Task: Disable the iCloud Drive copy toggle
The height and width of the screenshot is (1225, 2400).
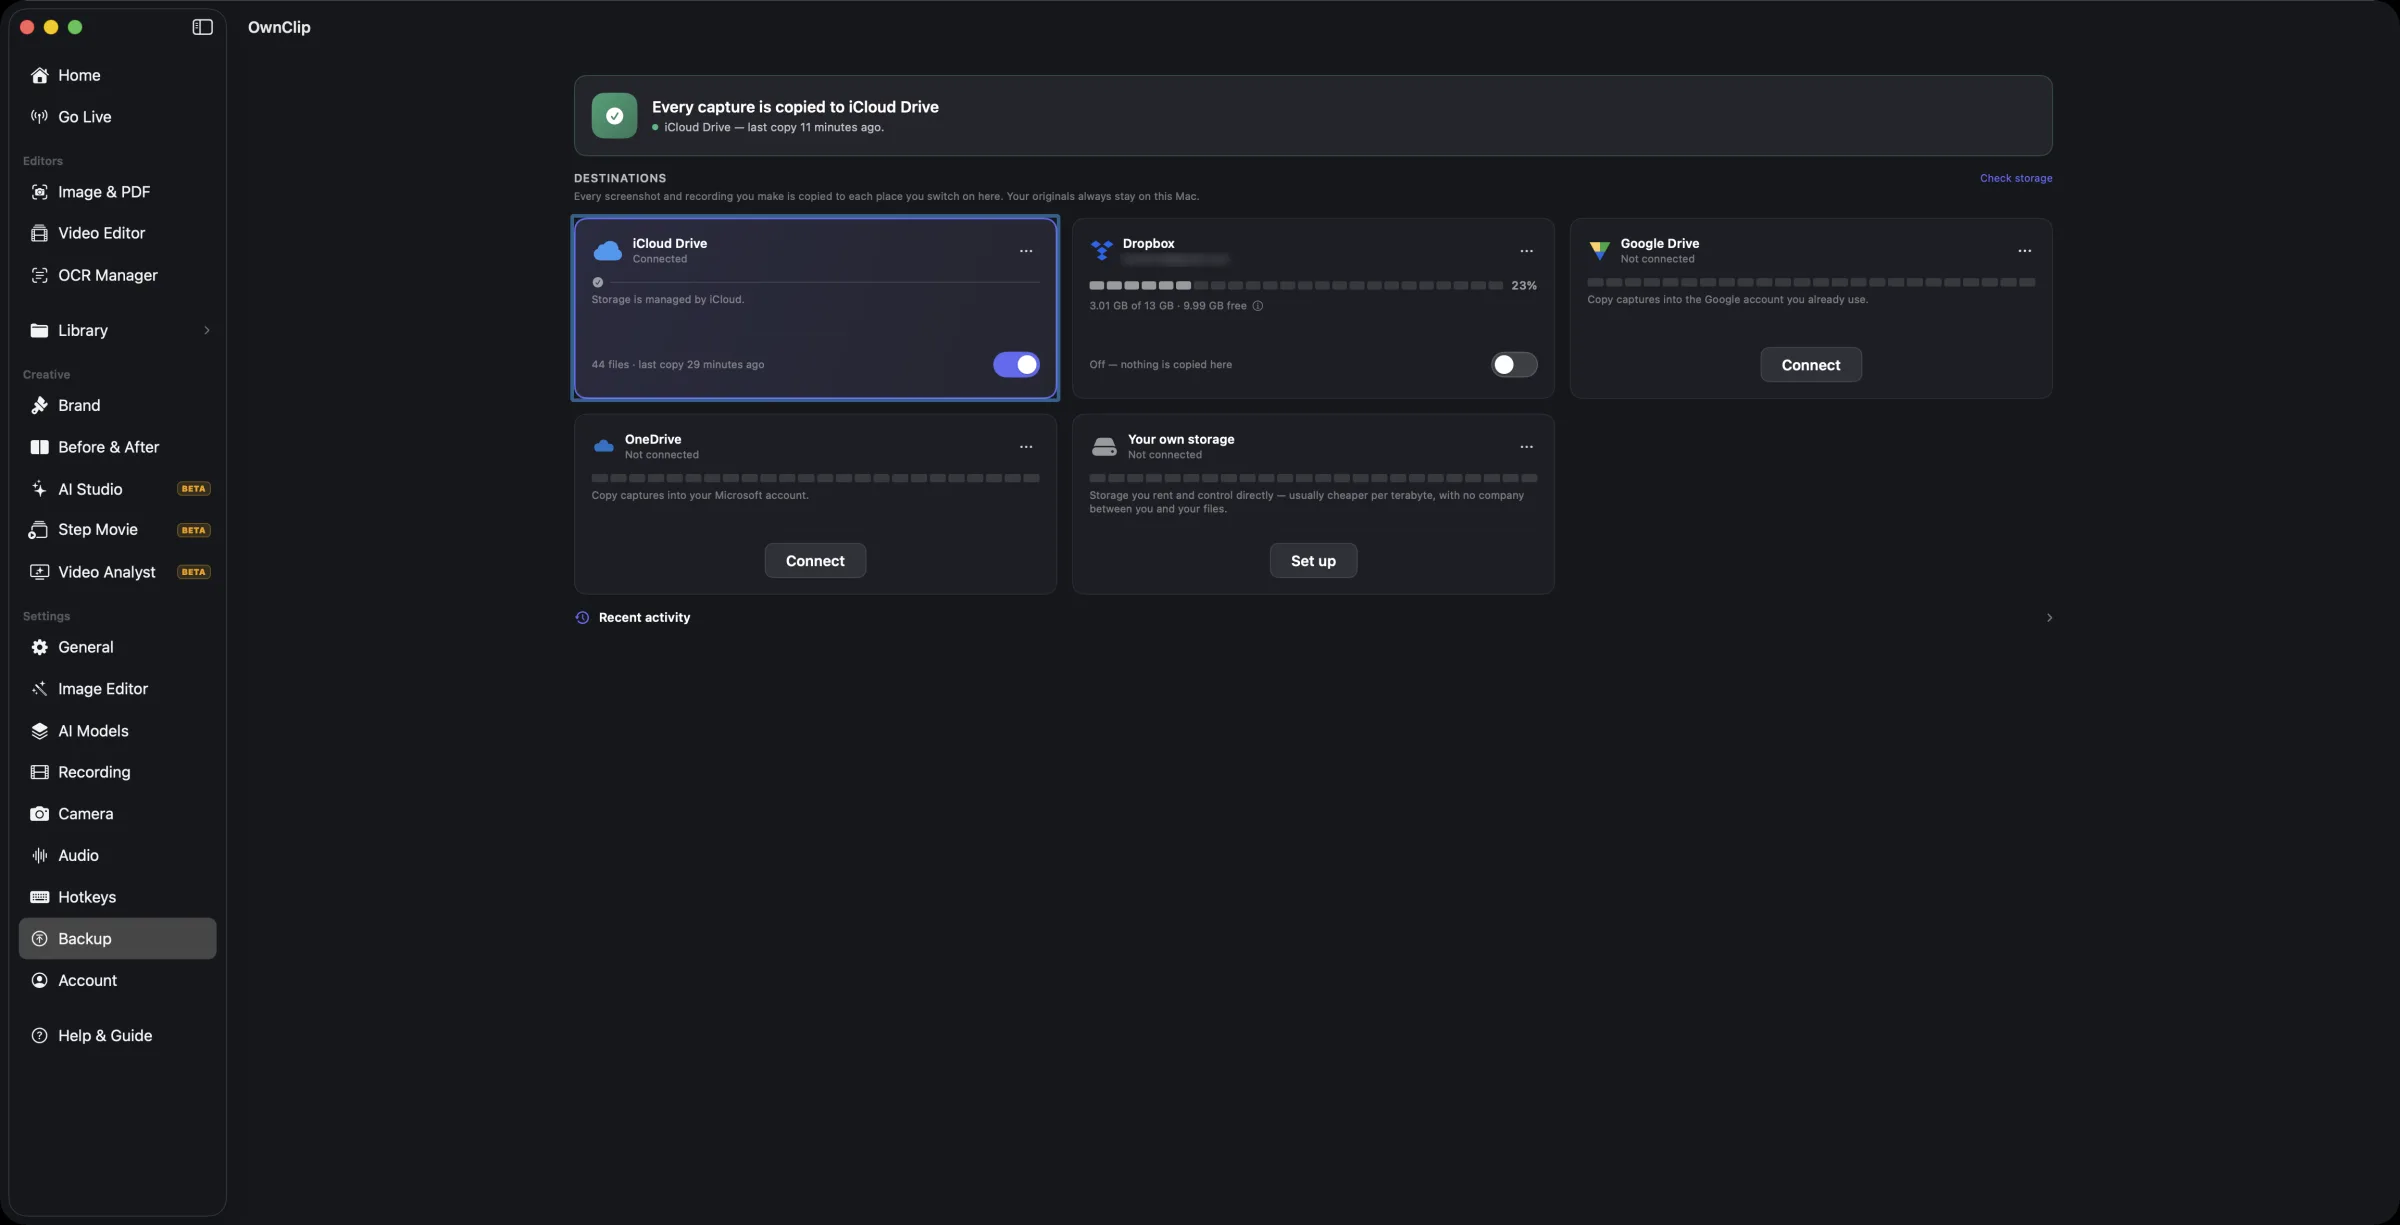Action: click(1016, 365)
